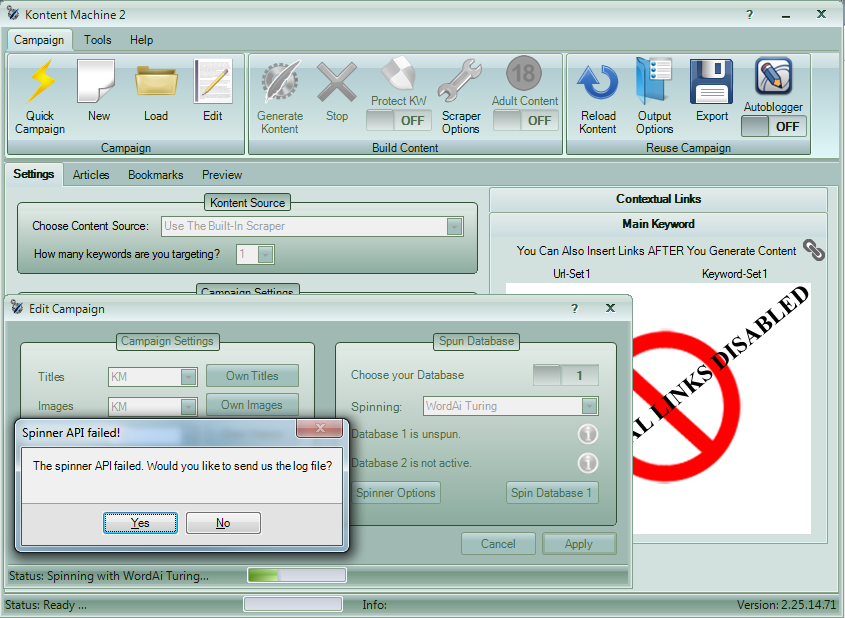The image size is (845, 618).
Task: Click the chain link icon in Contextual Links
Action: (x=814, y=250)
